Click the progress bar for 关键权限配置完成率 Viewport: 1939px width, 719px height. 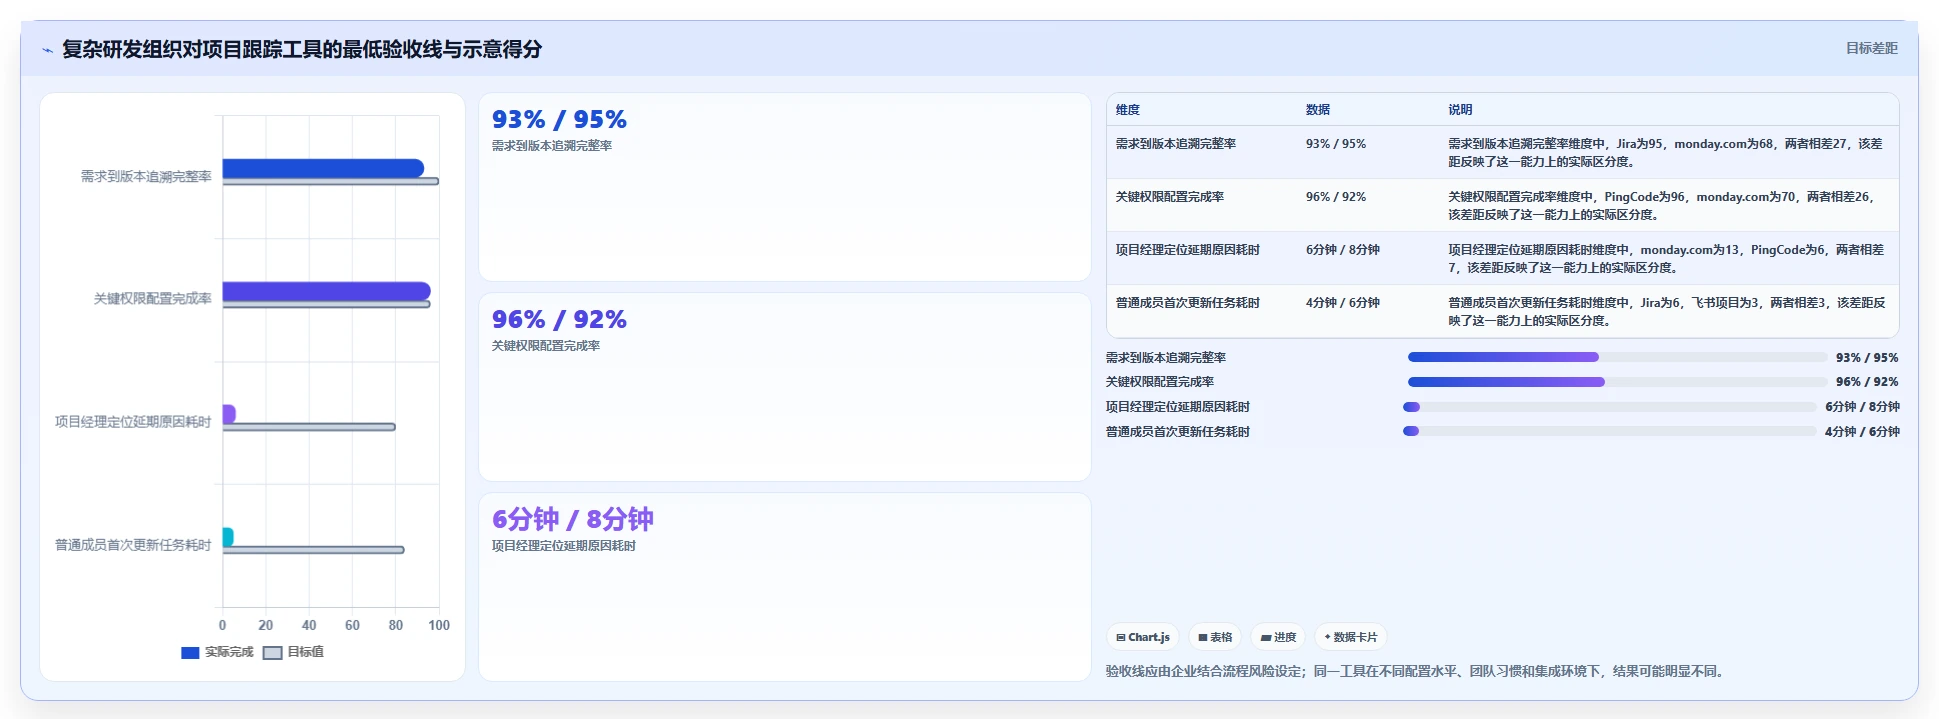1617,382
